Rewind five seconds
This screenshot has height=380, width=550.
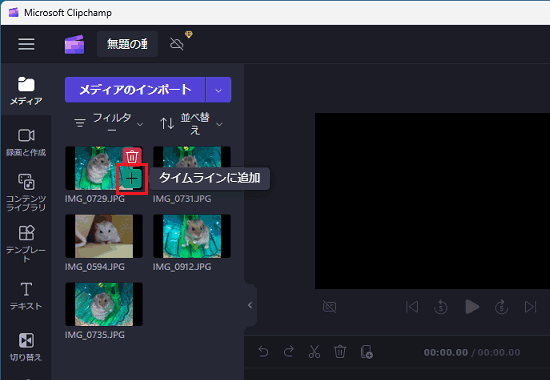441,307
